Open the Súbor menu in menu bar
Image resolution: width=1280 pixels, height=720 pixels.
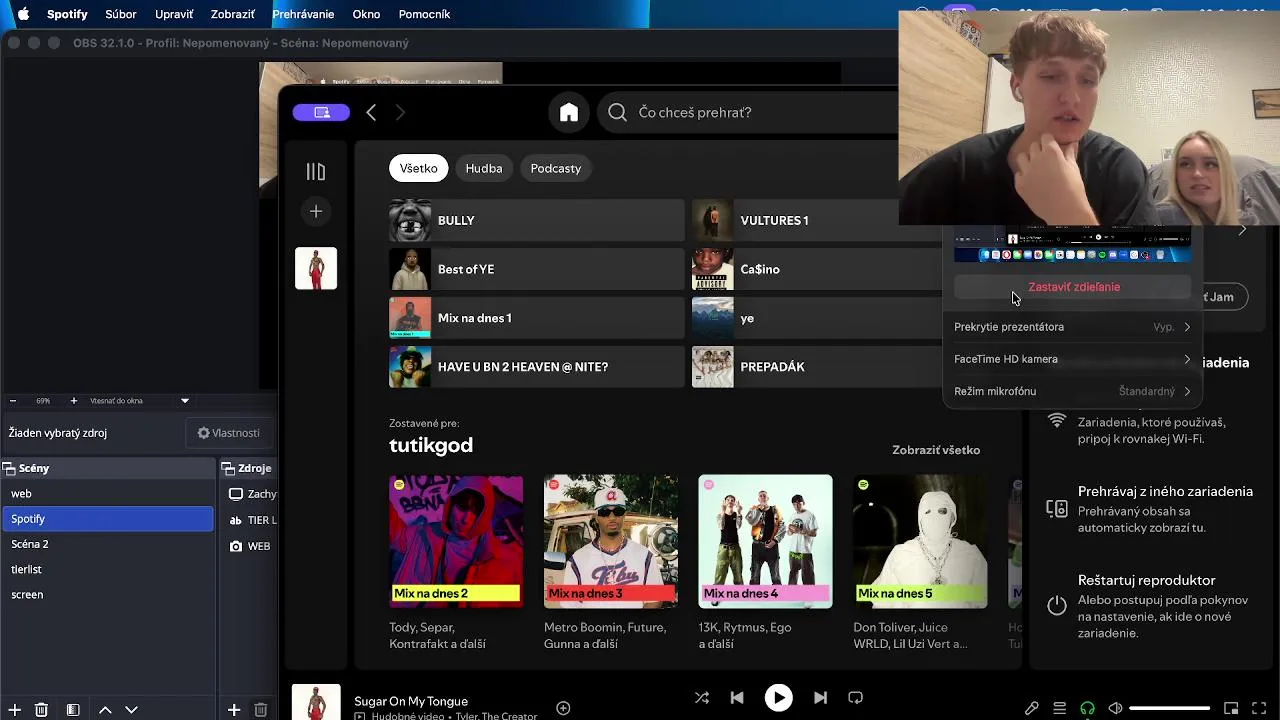(x=121, y=14)
